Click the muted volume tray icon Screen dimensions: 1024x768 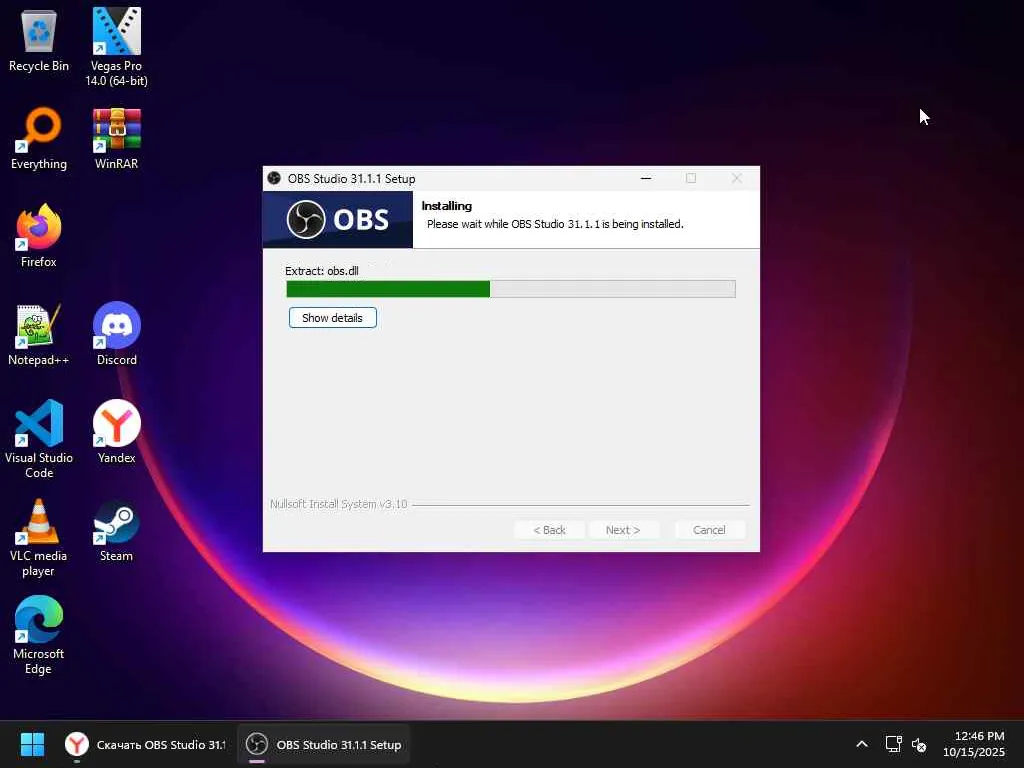[x=919, y=744]
